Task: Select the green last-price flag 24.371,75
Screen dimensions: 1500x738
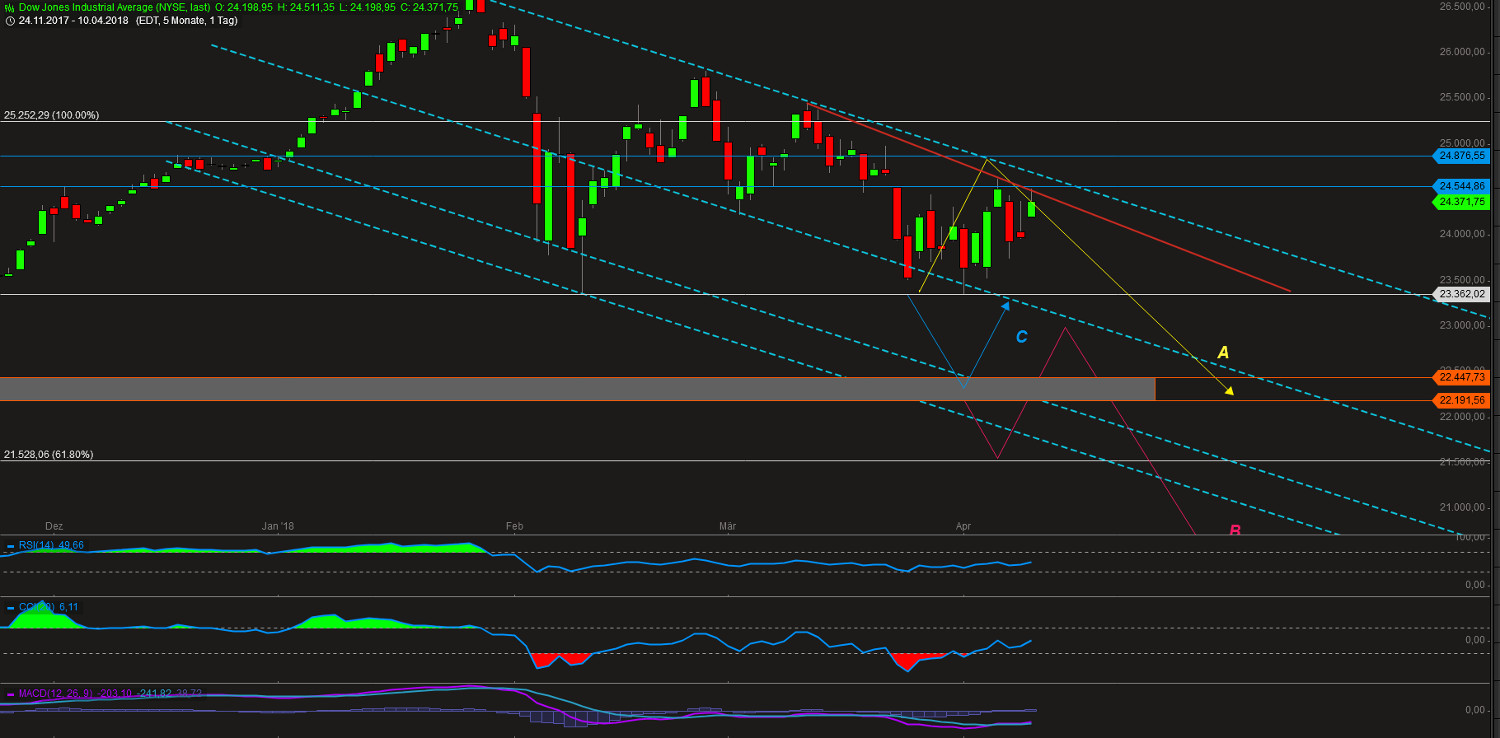Action: pos(1461,201)
